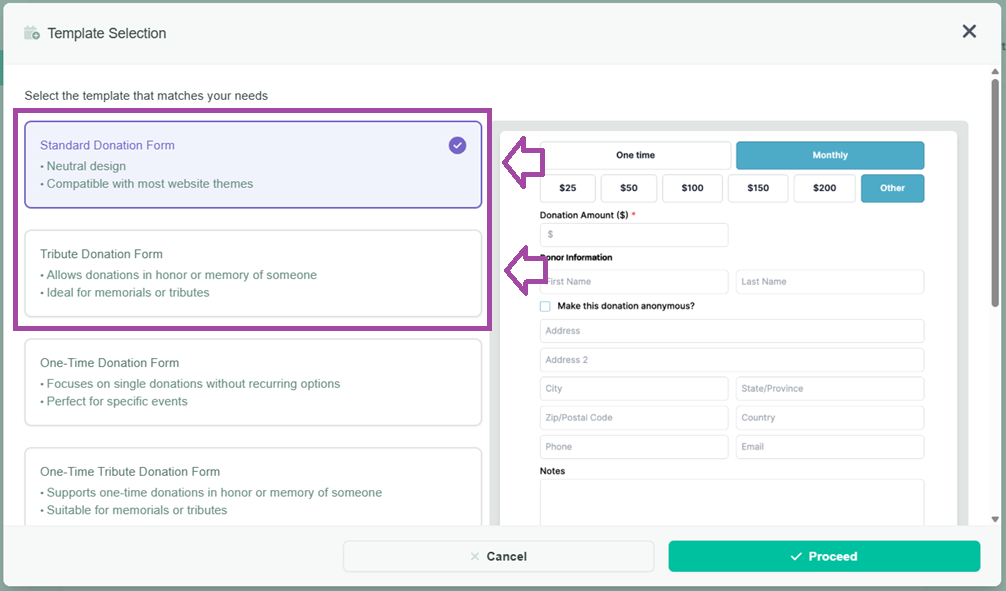The height and width of the screenshot is (591, 1006).
Task: Choose the One-Time Donation Form template
Action: (252, 382)
